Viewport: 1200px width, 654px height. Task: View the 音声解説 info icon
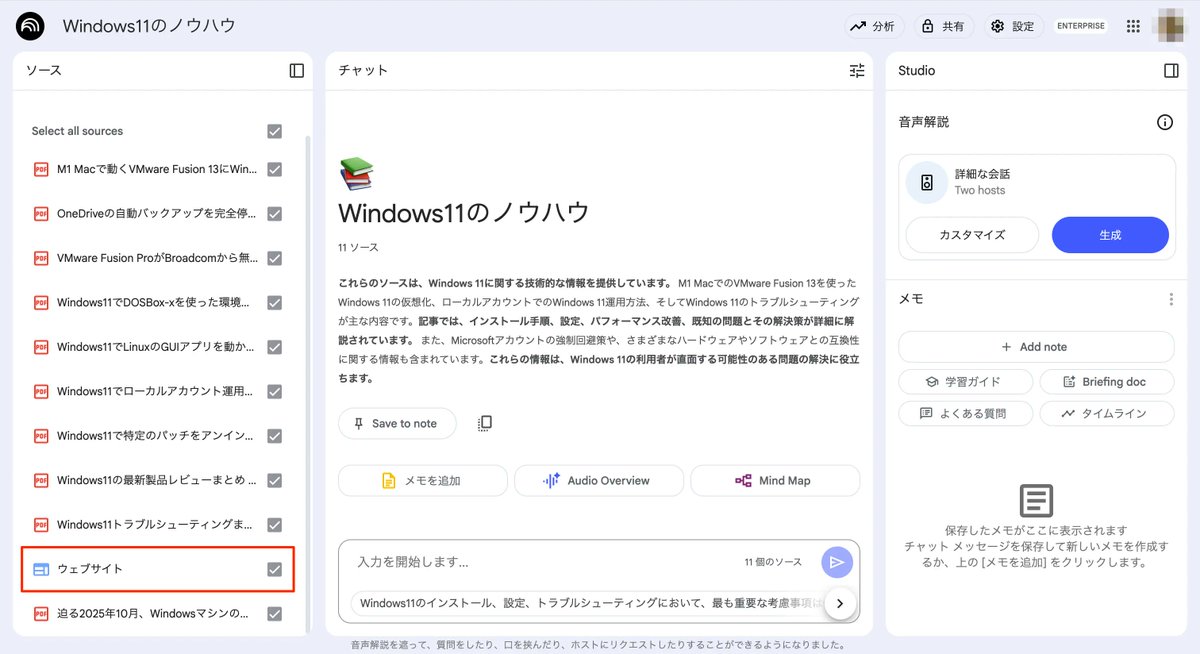[x=1164, y=121]
